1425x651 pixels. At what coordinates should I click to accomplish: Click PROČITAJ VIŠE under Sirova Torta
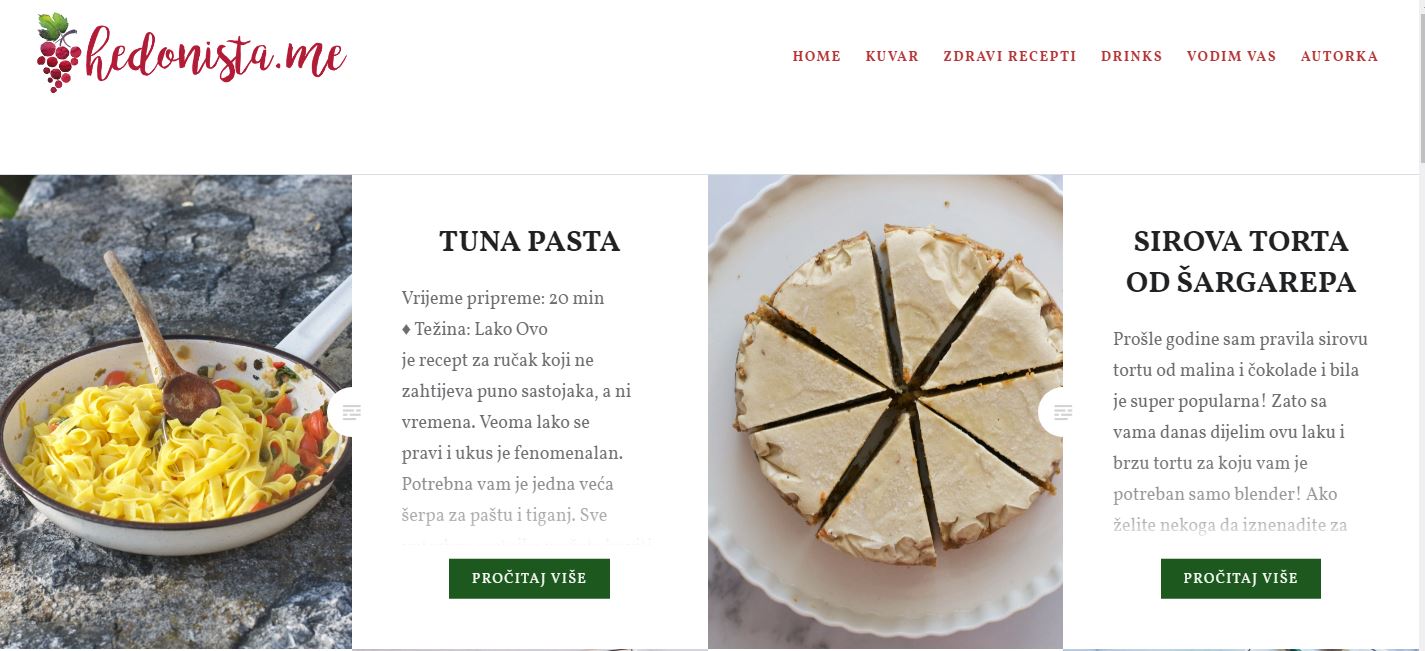click(1240, 578)
